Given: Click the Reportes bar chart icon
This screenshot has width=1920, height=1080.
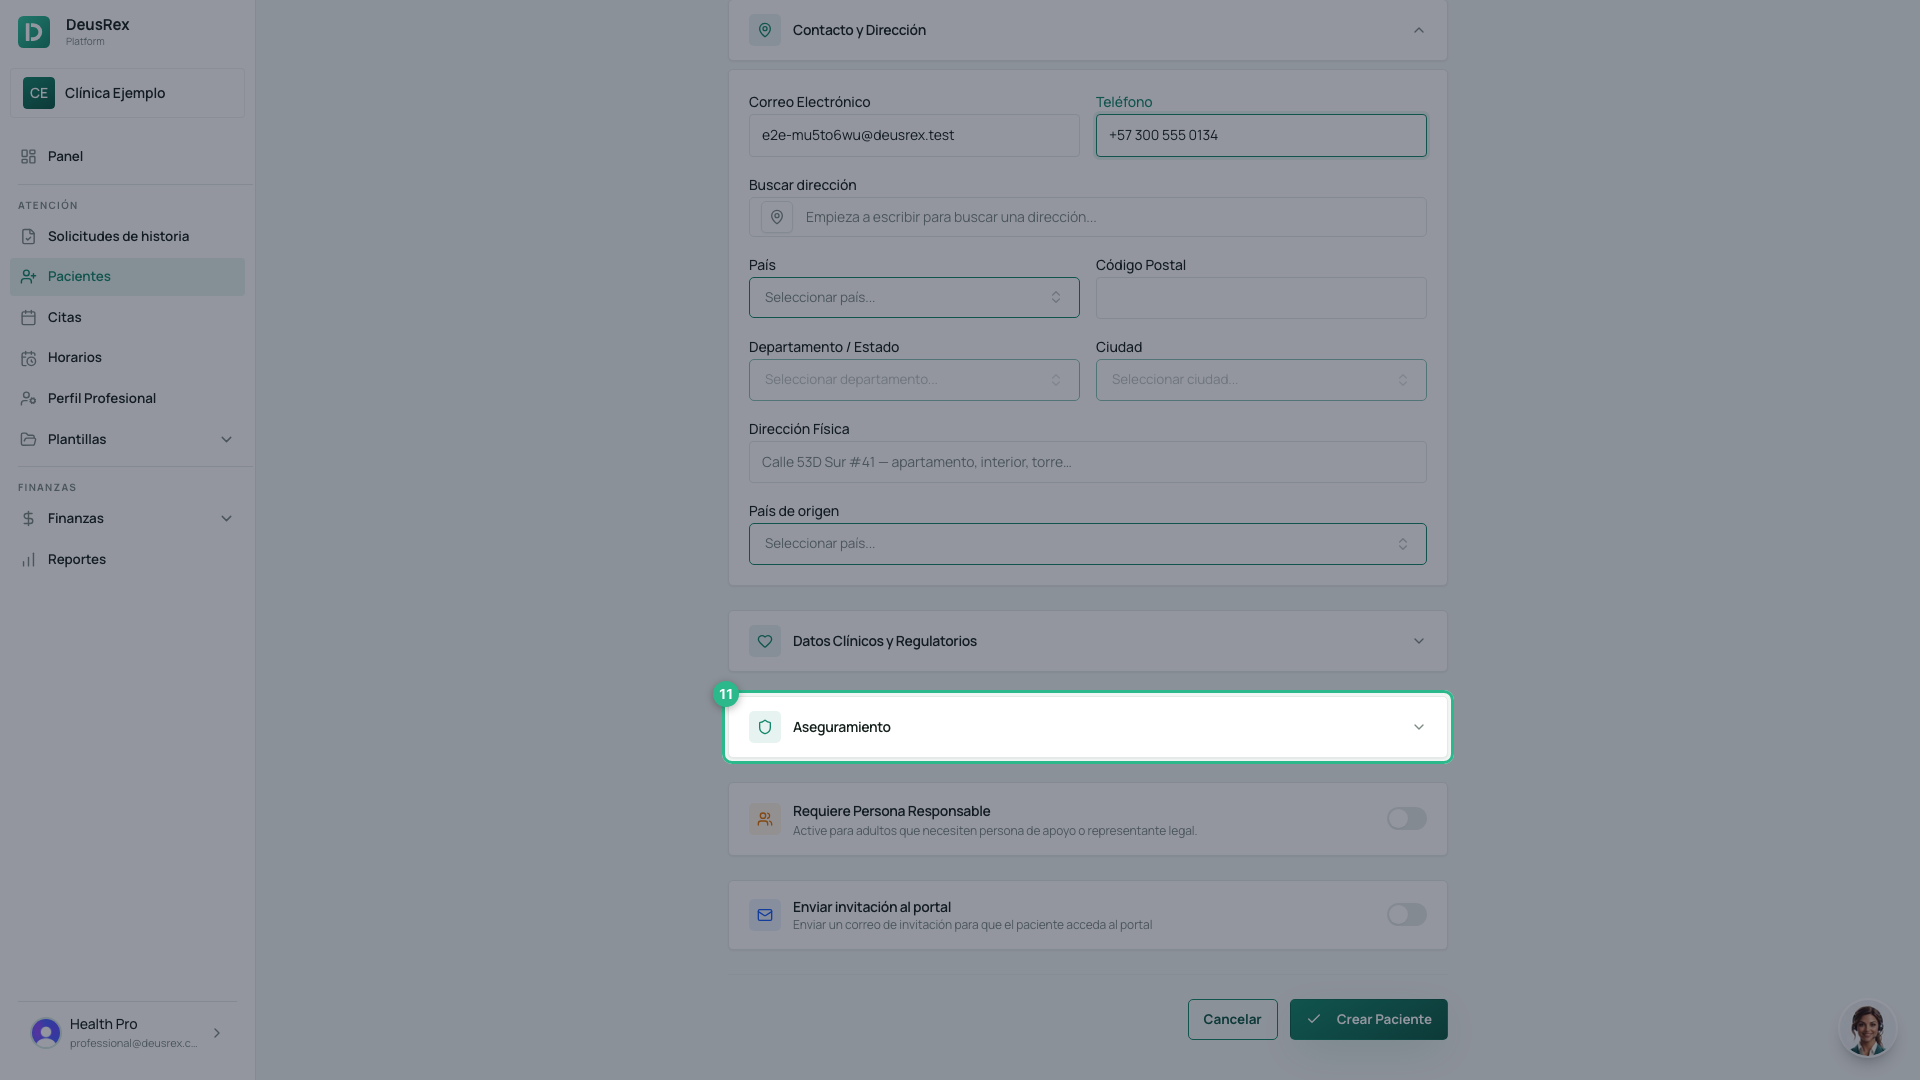Looking at the screenshot, I should click(x=28, y=560).
